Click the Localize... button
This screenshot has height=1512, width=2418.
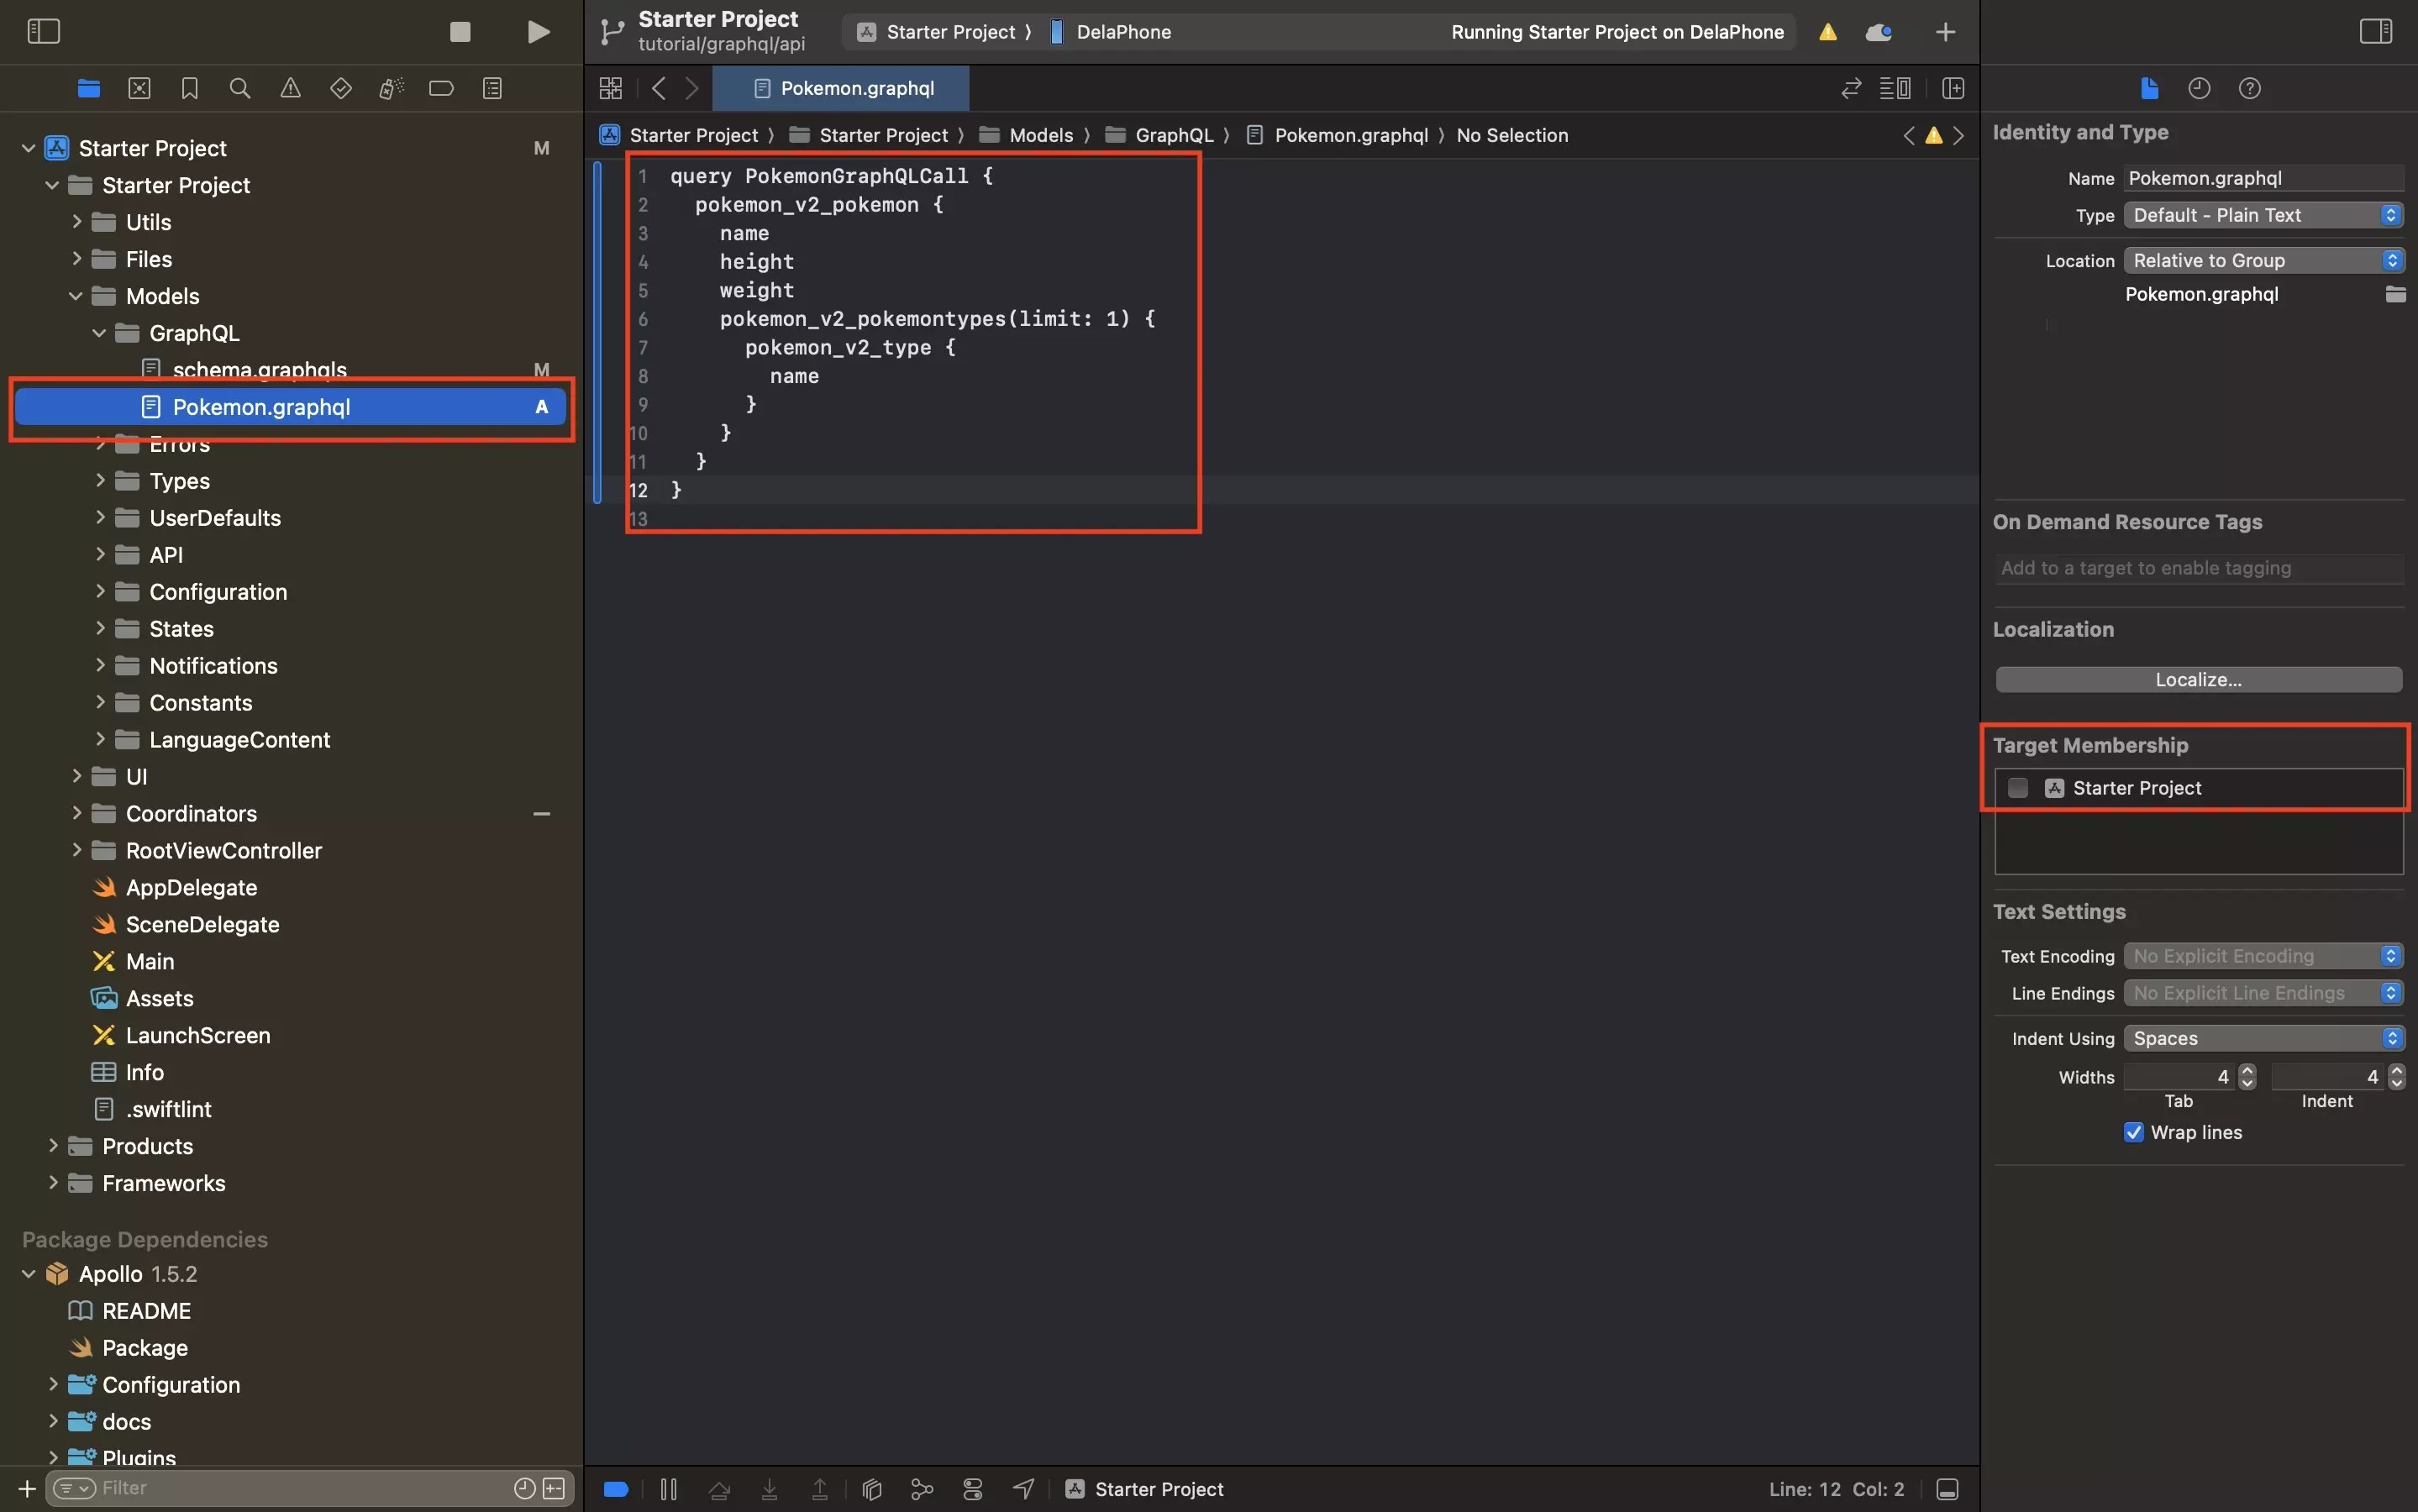click(x=2198, y=680)
